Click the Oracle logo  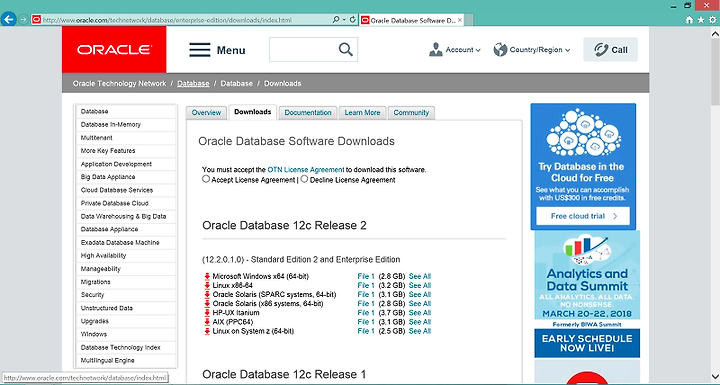click(x=114, y=50)
